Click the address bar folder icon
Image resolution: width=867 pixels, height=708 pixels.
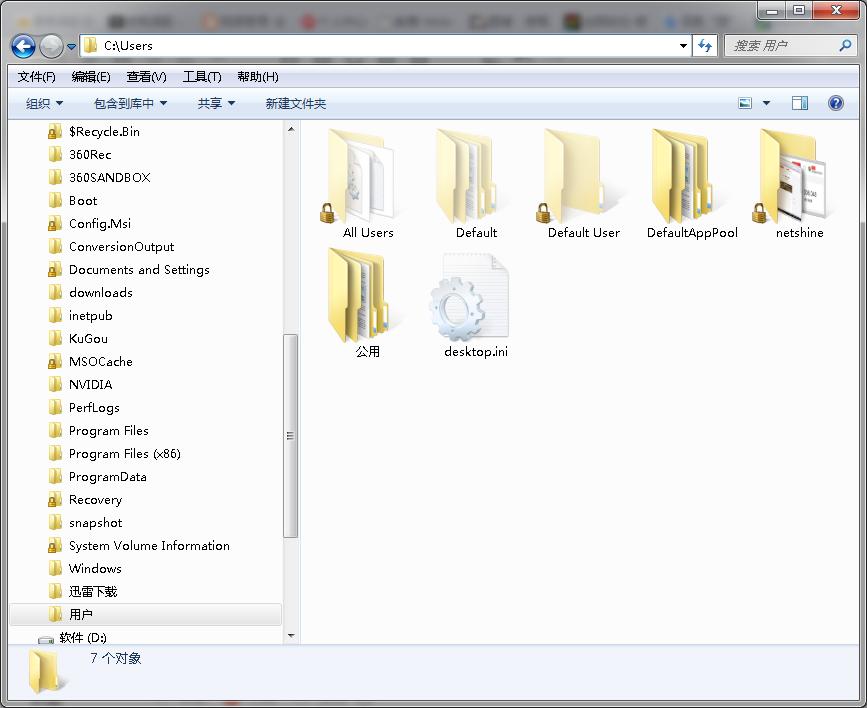[x=91, y=45]
